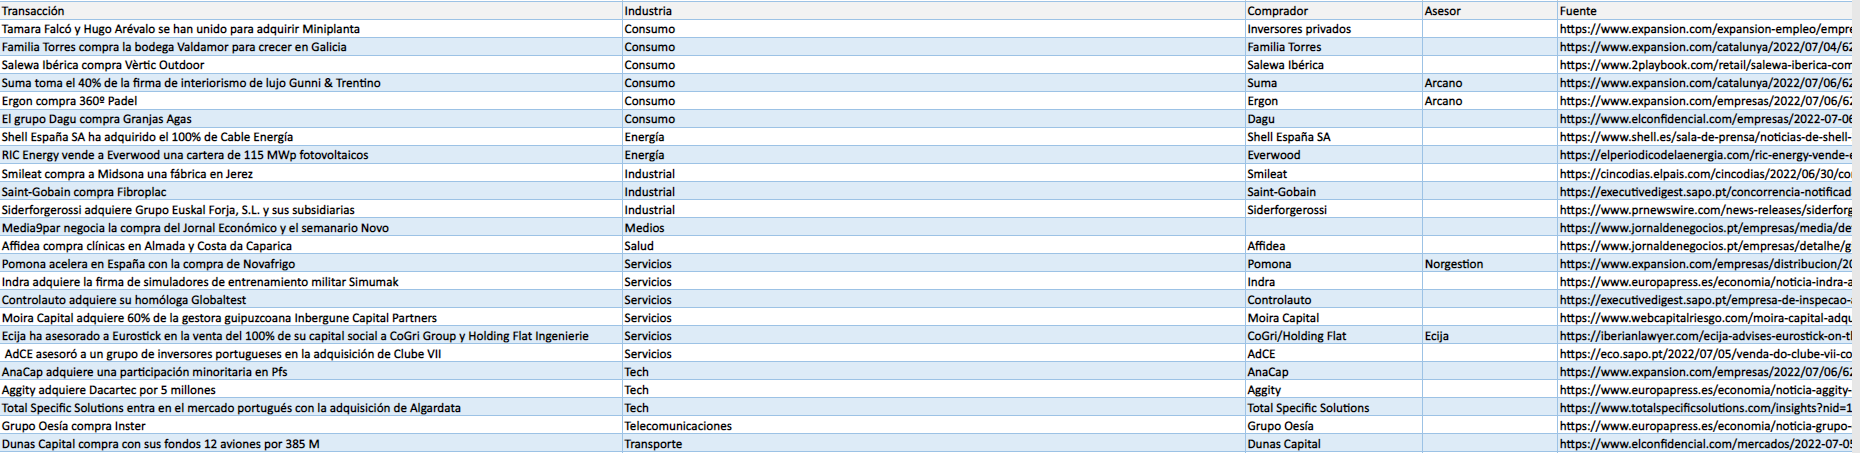
Task: Click the Ergon compra 360º Padel cell
Action: (311, 101)
